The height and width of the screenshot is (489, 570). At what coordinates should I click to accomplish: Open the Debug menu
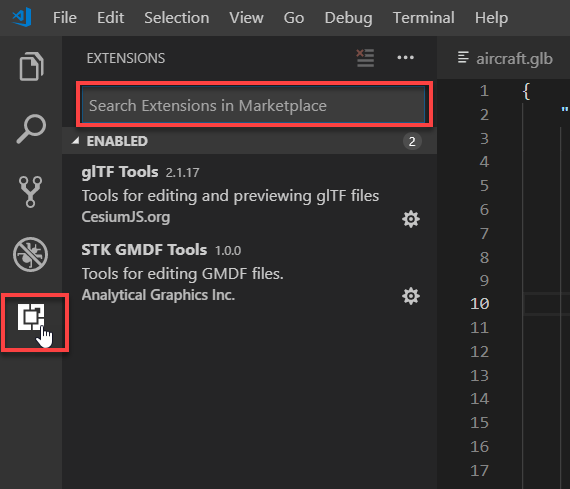(x=348, y=18)
